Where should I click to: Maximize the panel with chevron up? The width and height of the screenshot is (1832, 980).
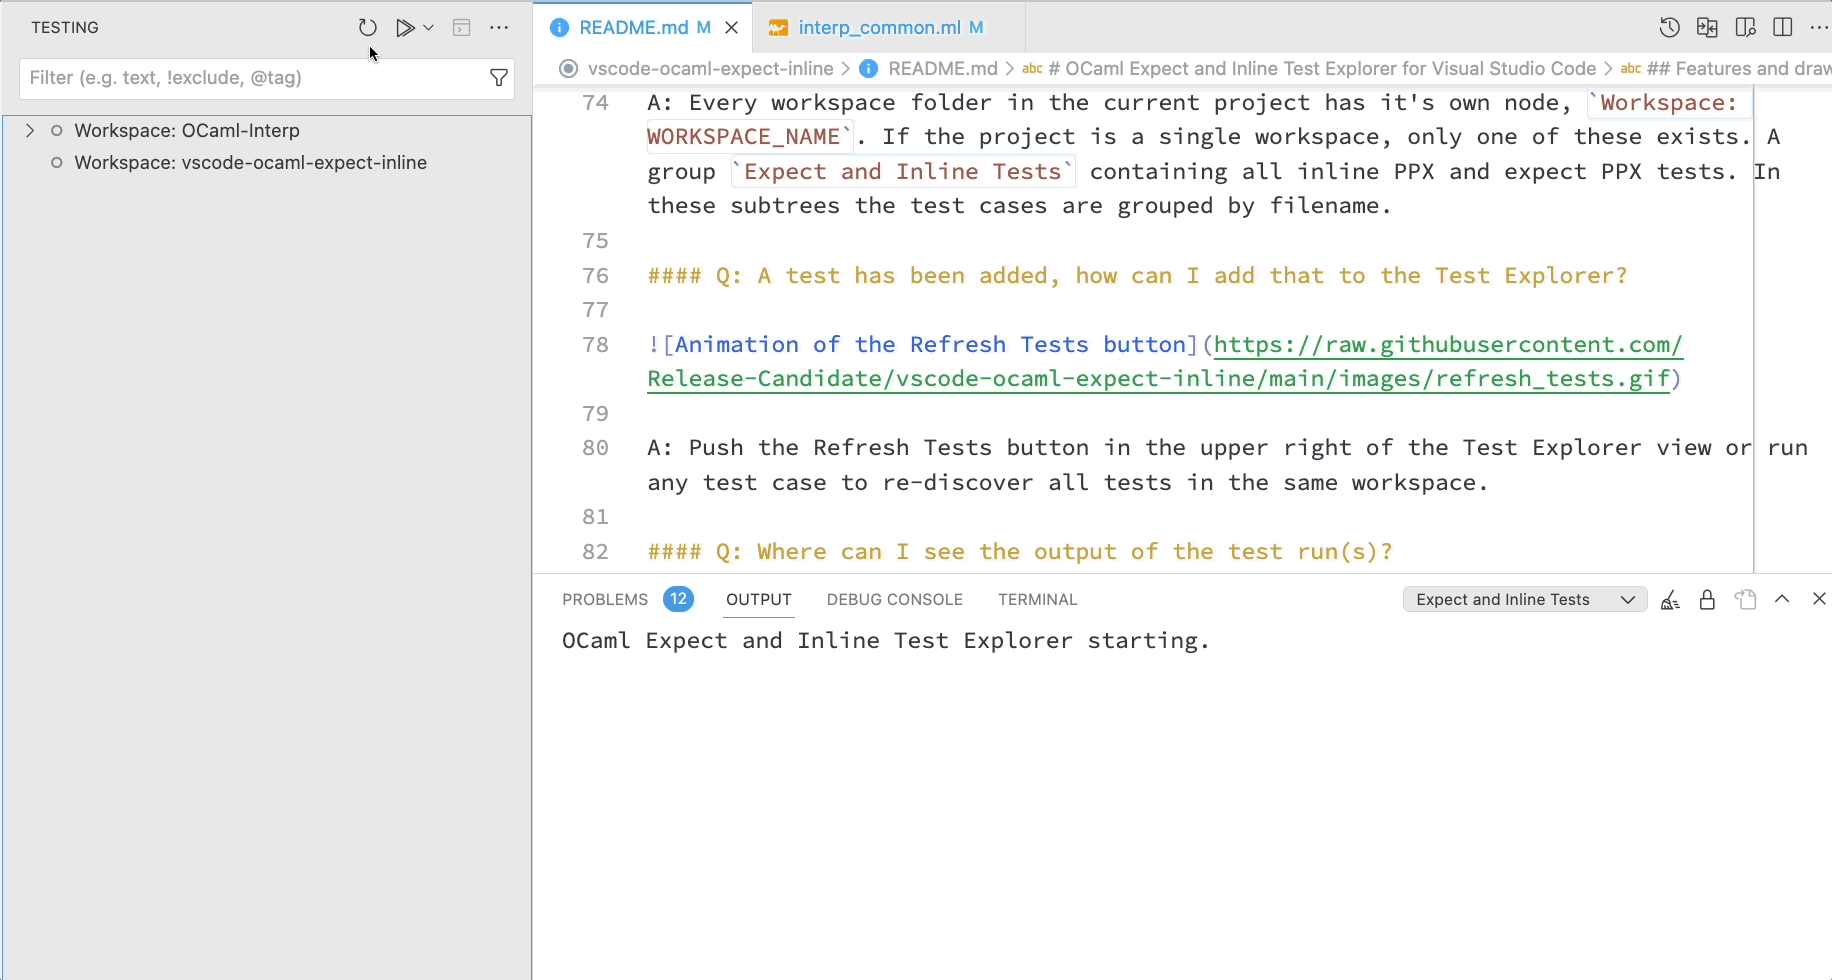coord(1782,599)
